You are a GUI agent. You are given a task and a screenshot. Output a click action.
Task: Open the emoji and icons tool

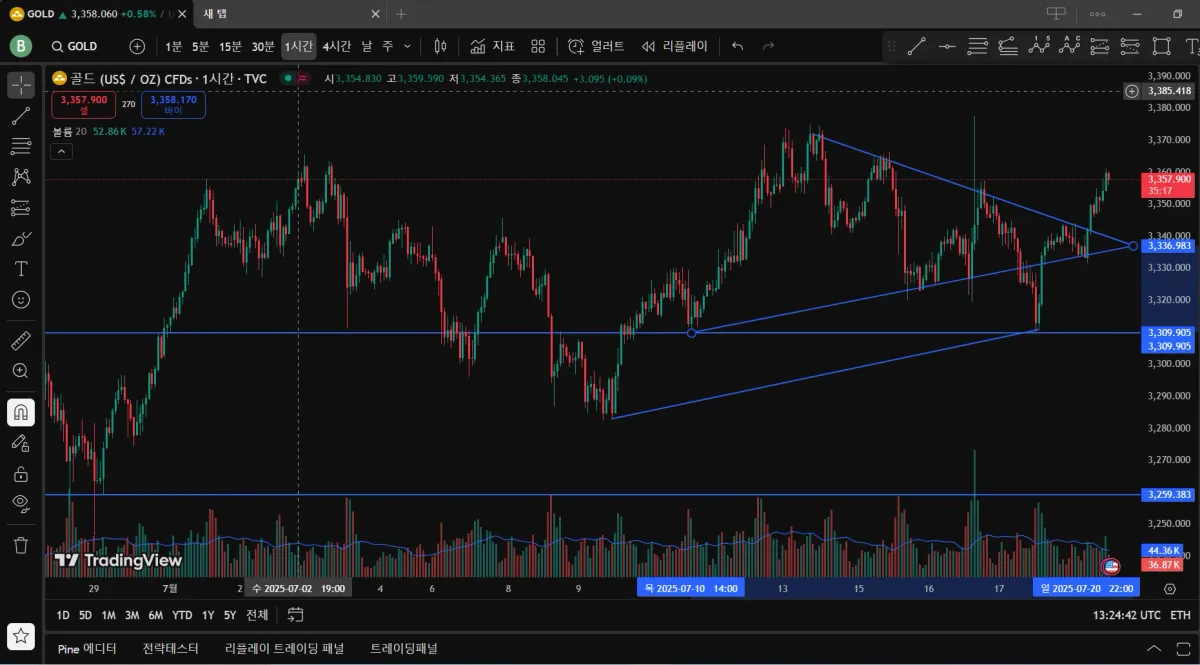click(20, 300)
